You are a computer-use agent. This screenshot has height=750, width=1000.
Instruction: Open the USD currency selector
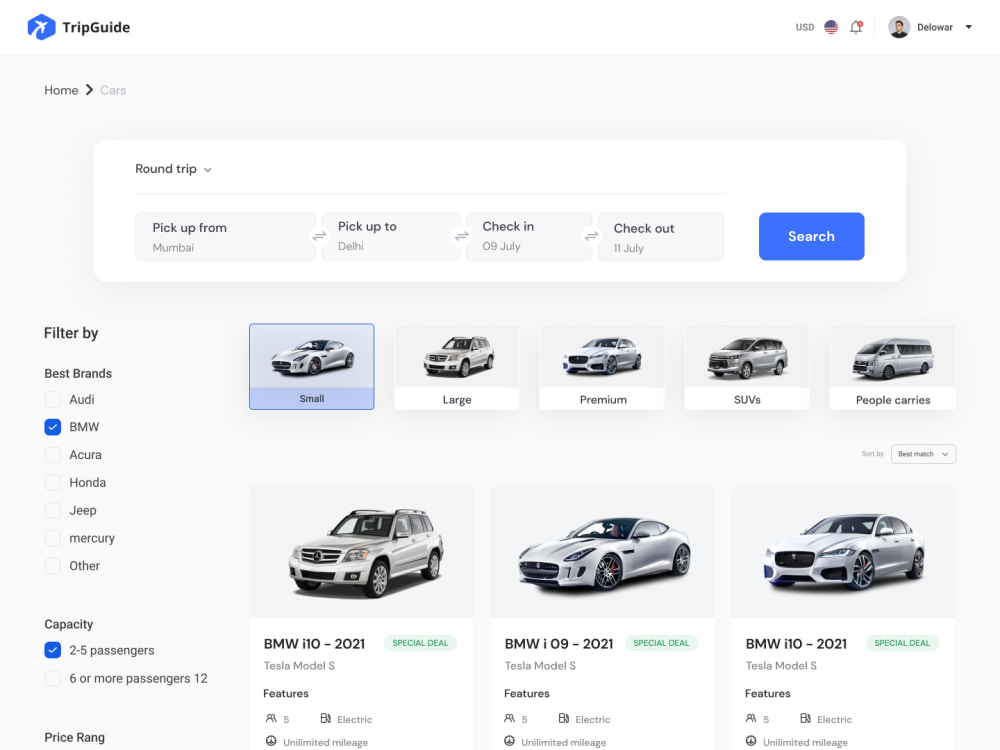pyautogui.click(x=805, y=27)
